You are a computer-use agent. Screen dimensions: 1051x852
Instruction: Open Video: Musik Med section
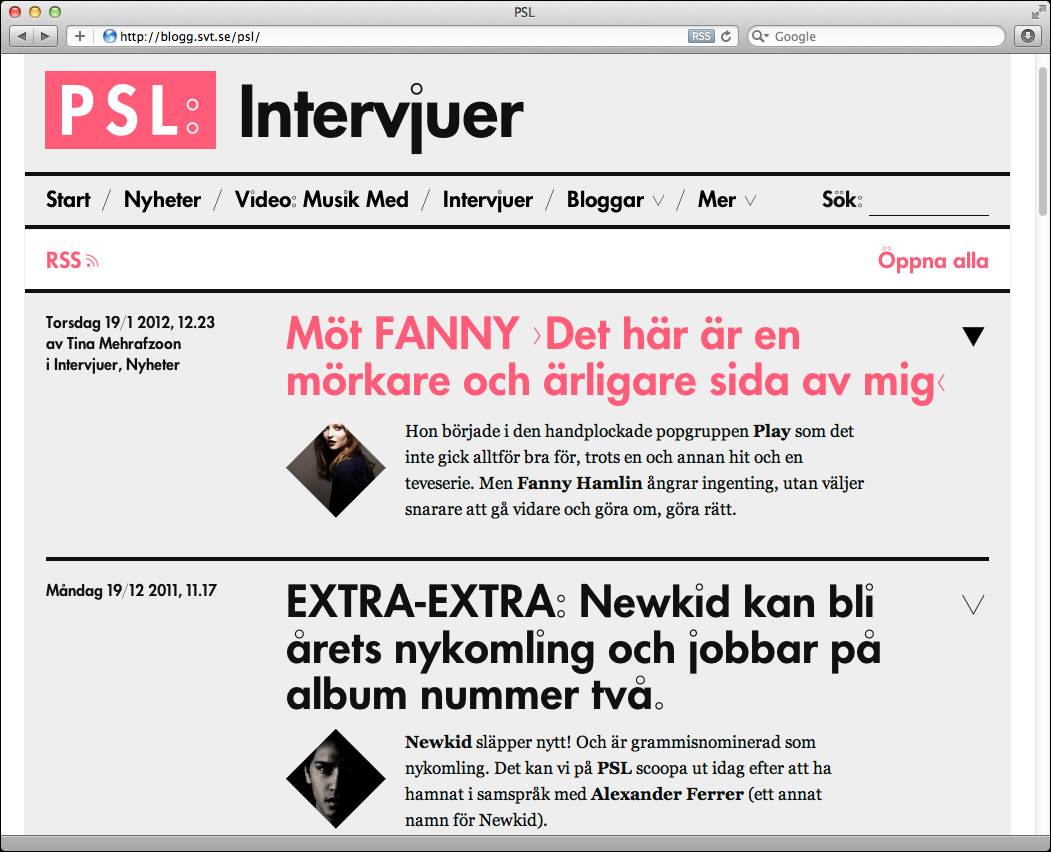pos(321,200)
